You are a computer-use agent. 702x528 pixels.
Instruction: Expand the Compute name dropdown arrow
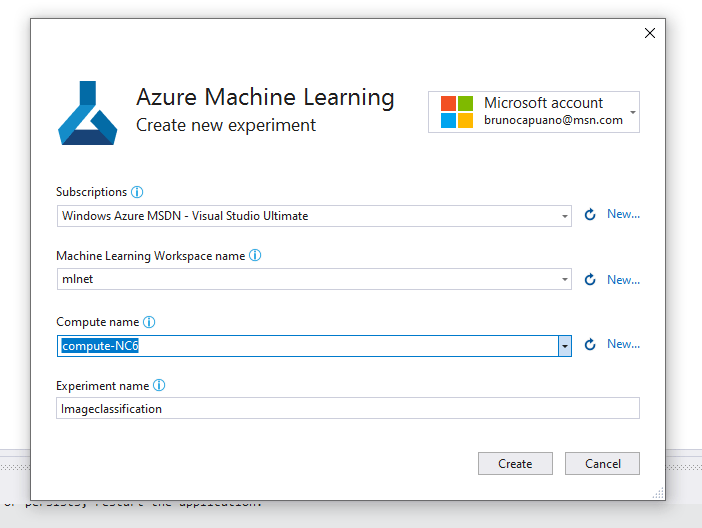[565, 345]
